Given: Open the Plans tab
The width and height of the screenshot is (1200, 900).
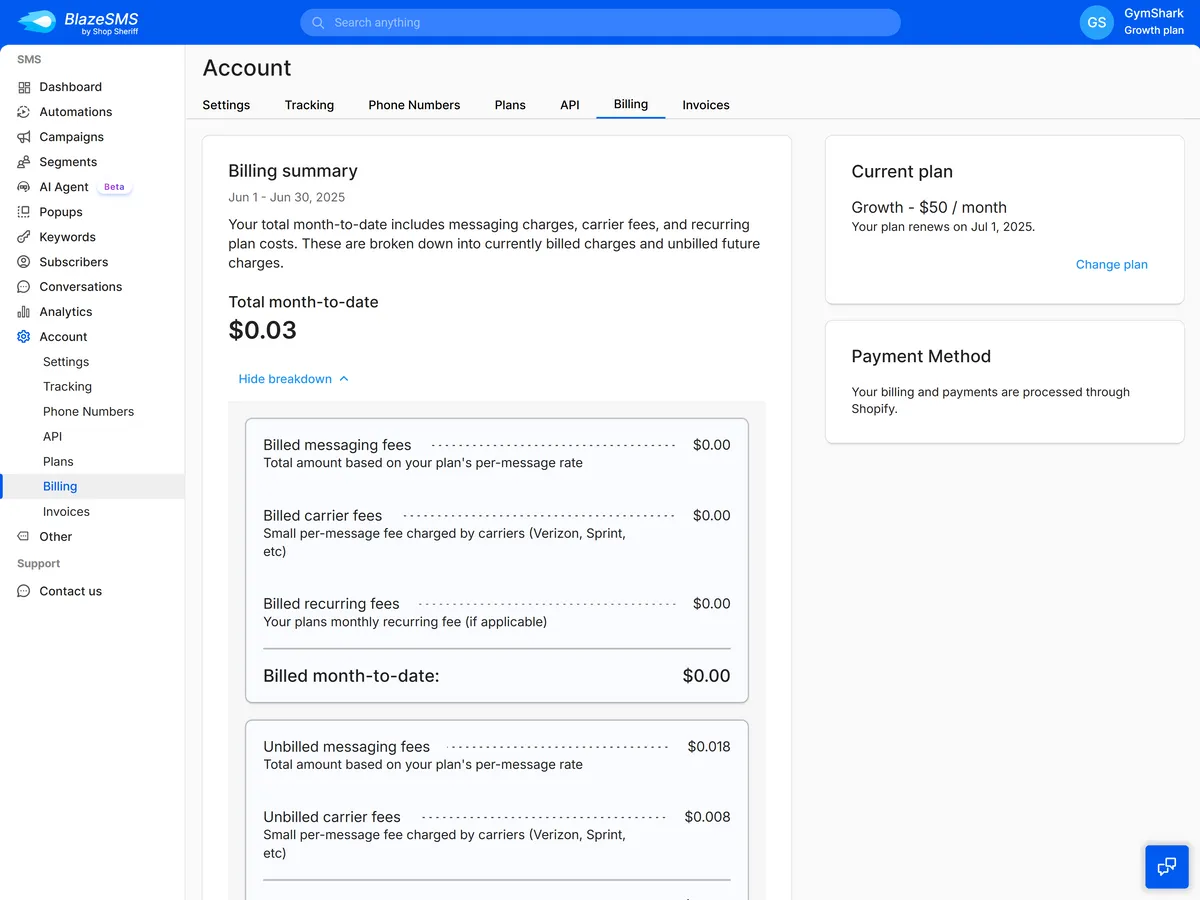Looking at the screenshot, I should point(510,104).
